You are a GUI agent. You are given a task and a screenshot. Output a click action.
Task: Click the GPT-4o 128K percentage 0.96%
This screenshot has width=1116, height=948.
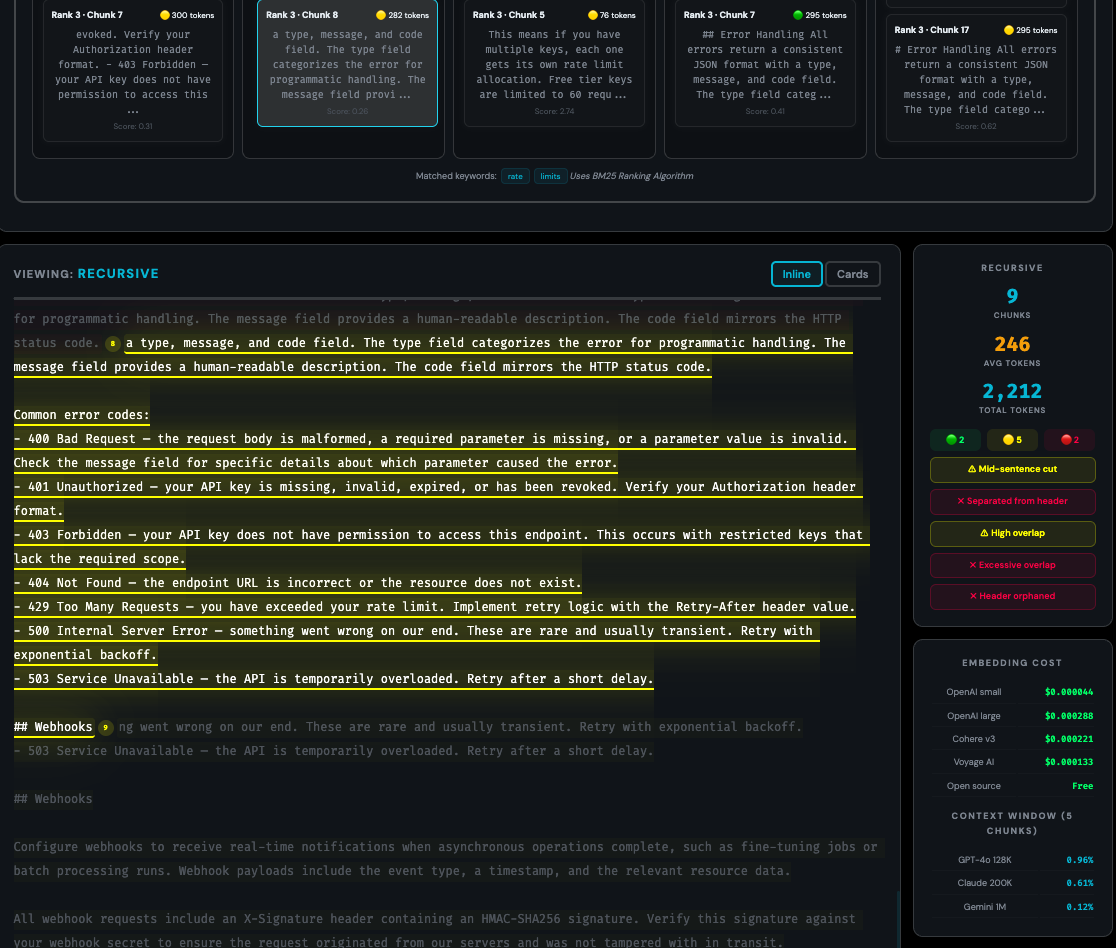point(1080,860)
